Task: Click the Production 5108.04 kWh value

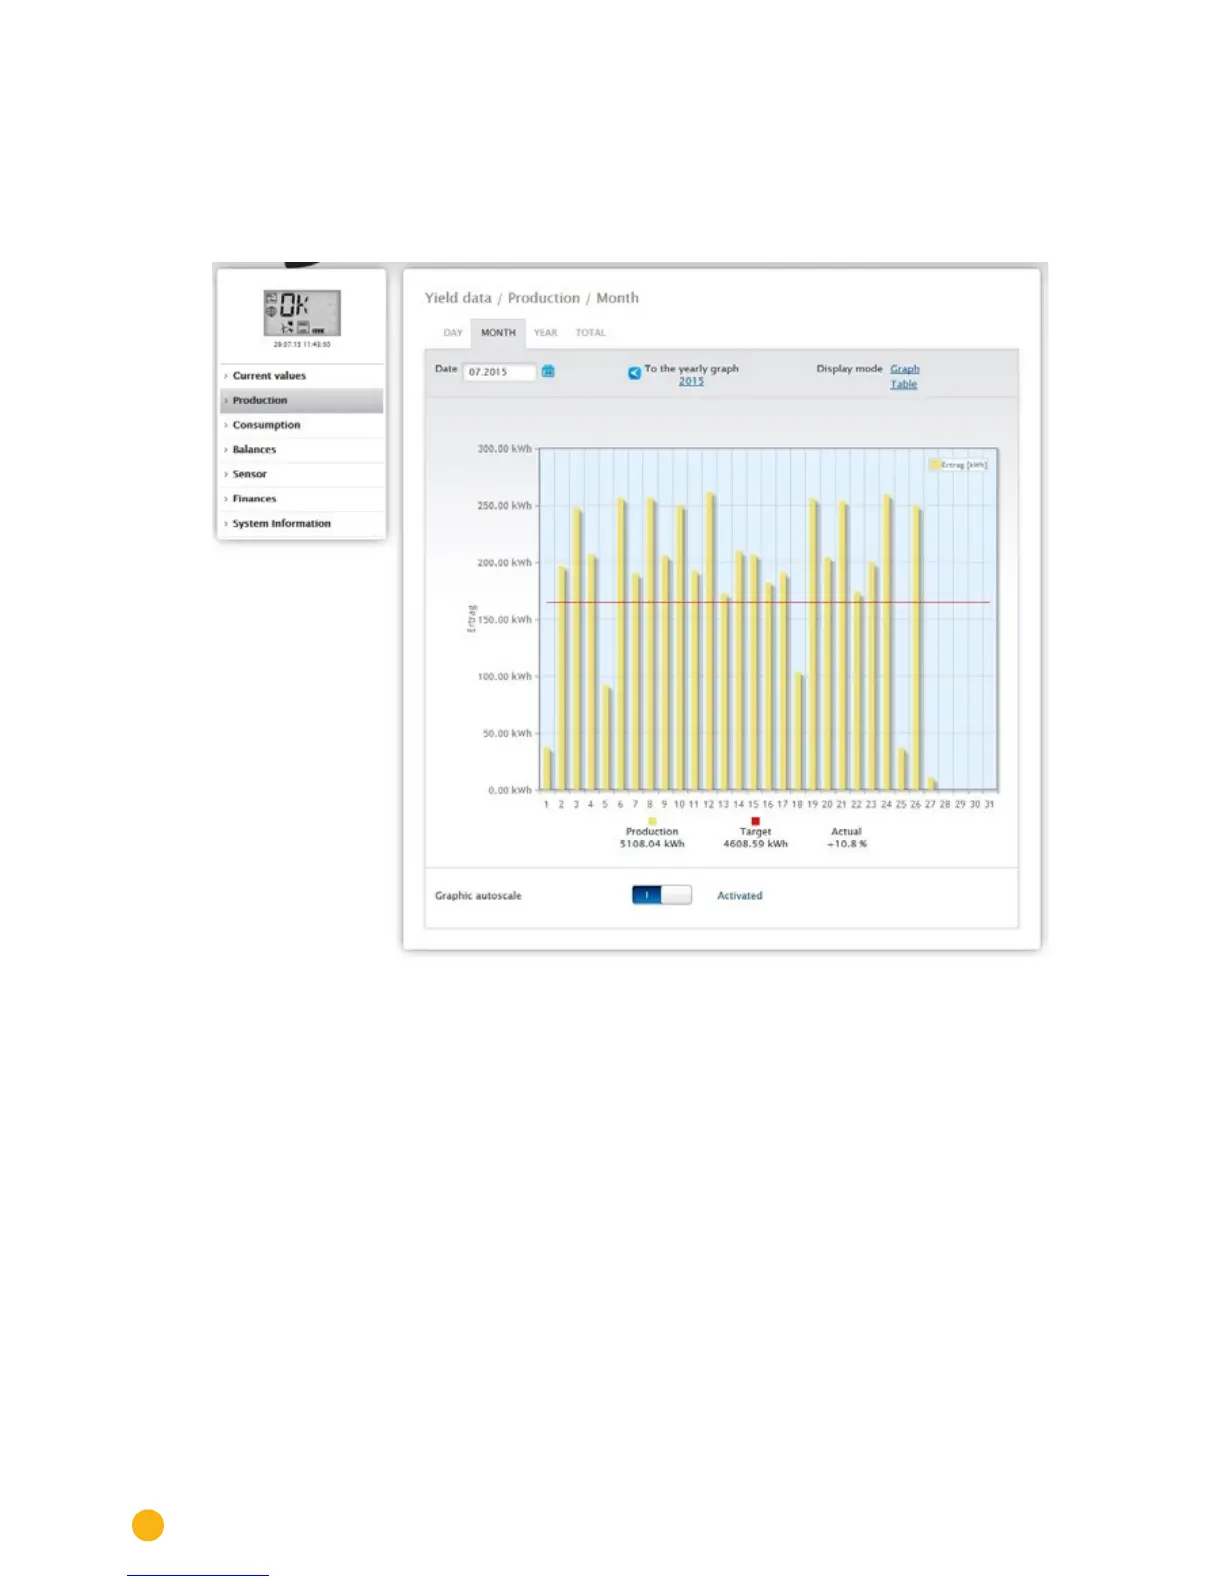Action: (x=652, y=844)
